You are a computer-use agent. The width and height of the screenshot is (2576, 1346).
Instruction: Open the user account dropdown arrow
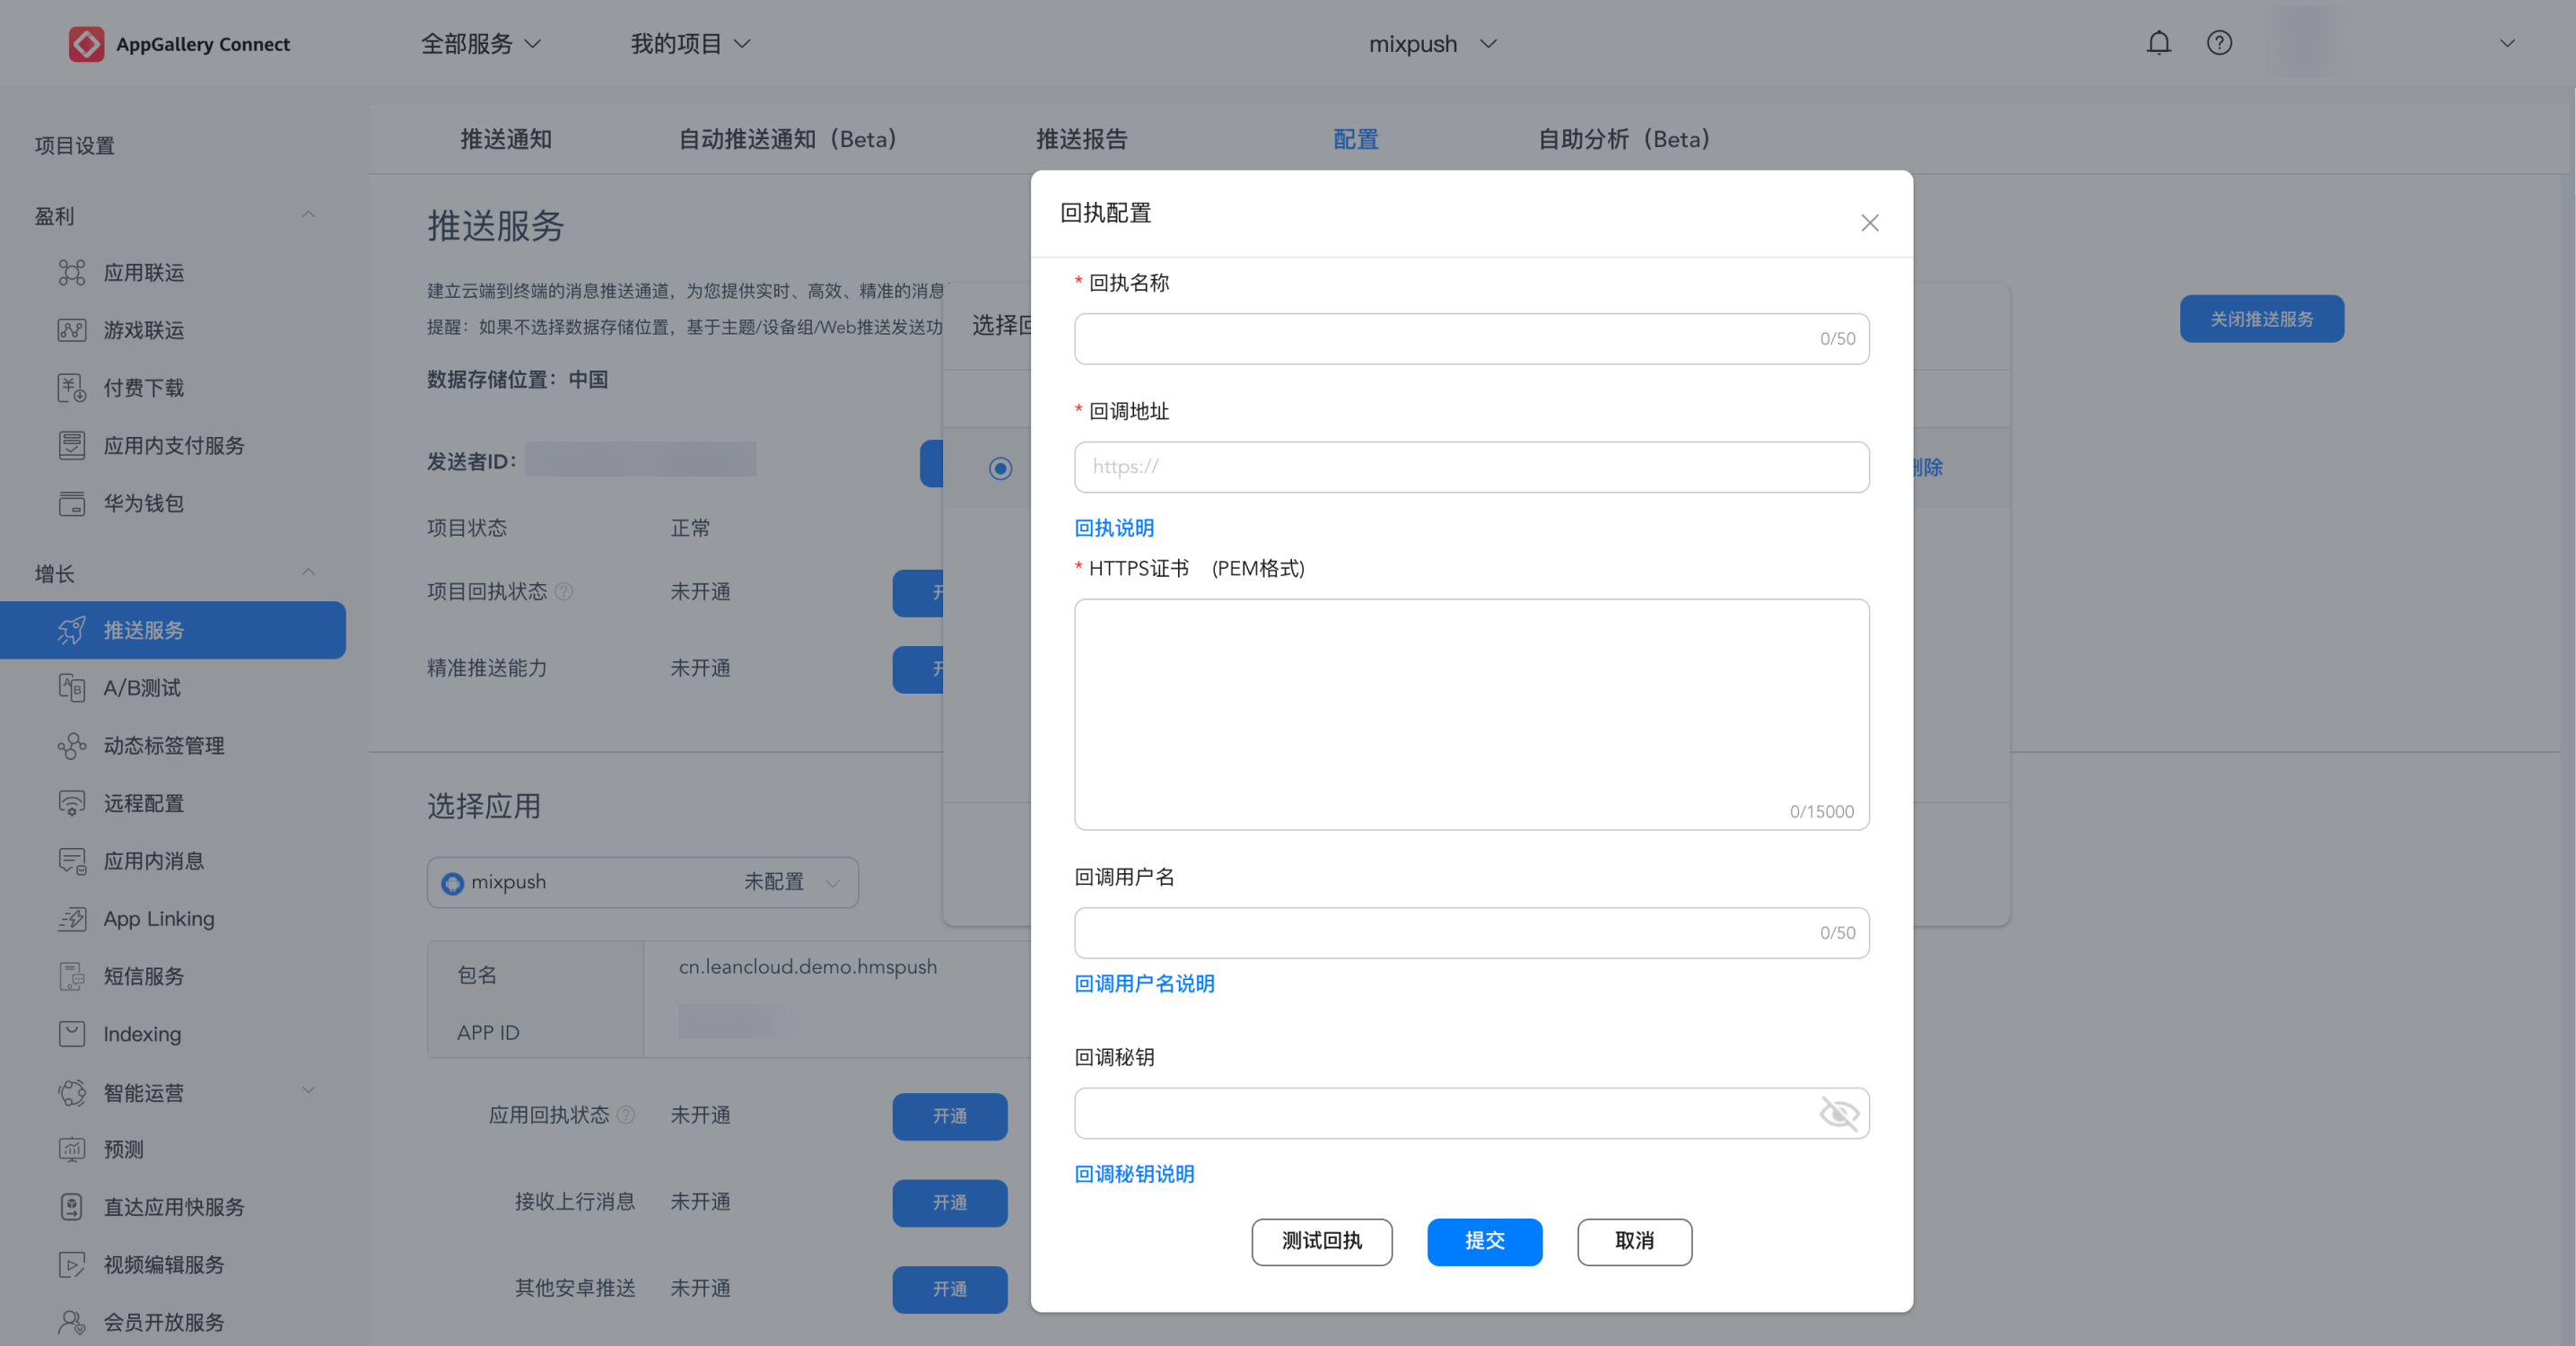[x=2507, y=43]
